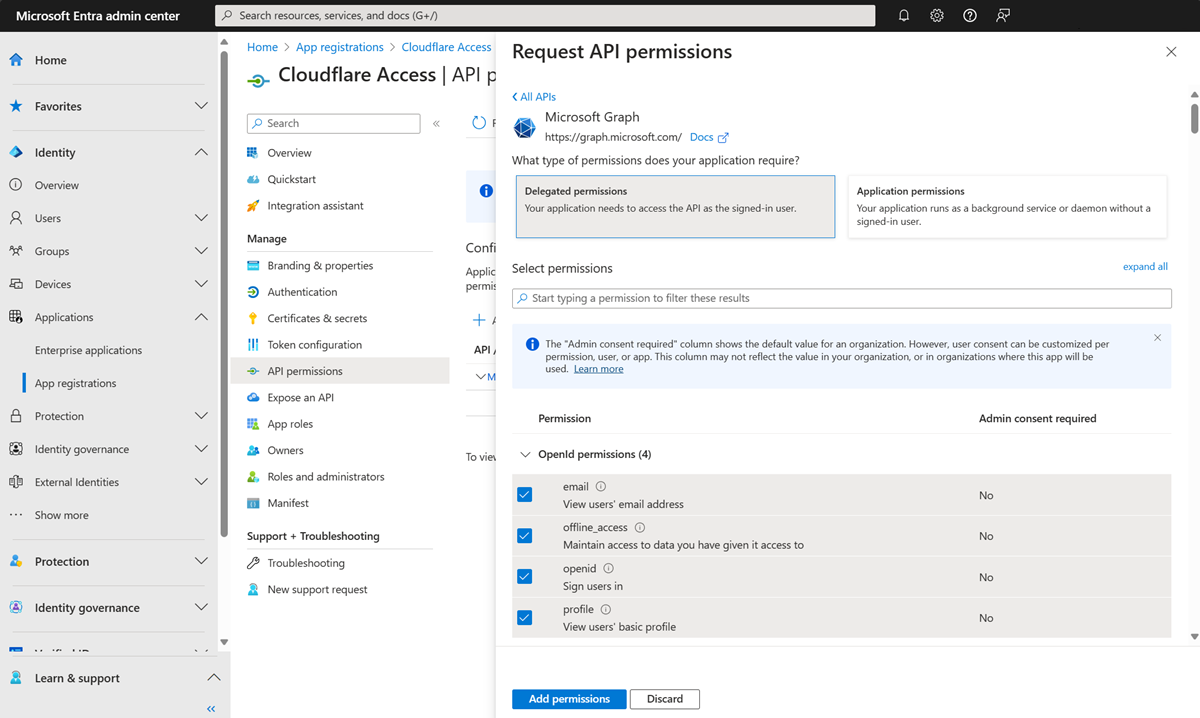Open the settings gear icon

coord(937,16)
